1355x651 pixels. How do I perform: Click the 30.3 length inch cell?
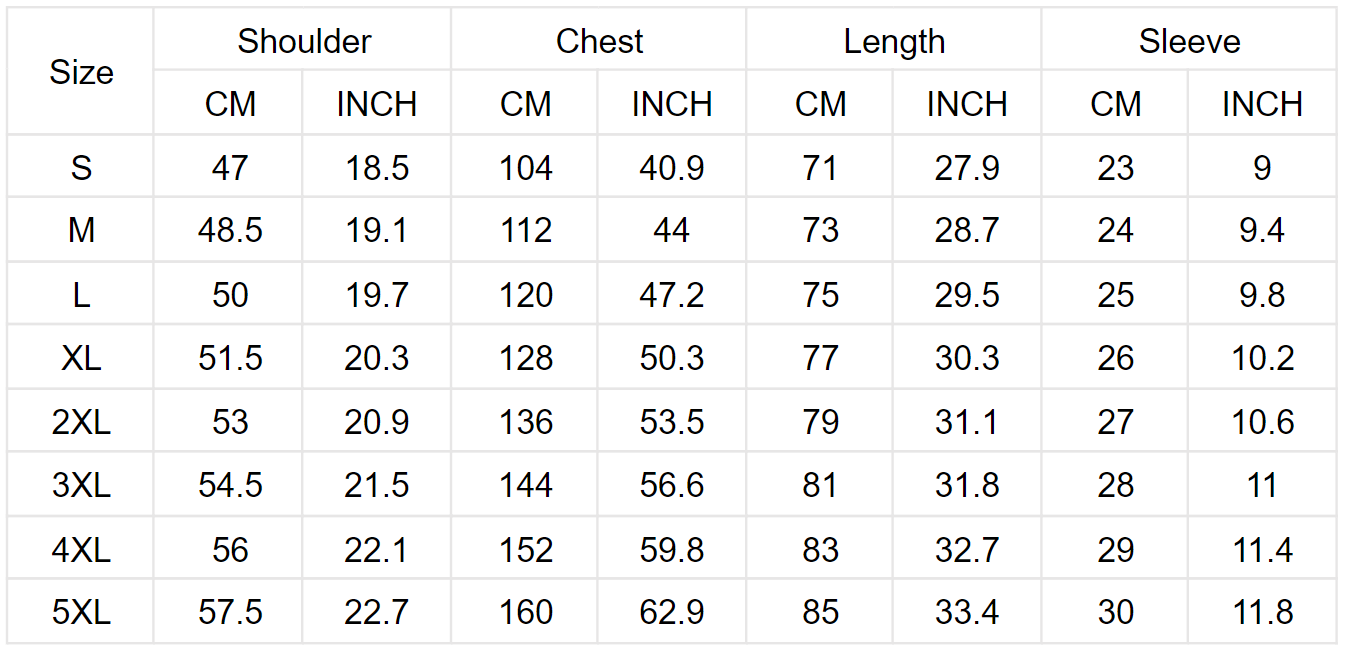(x=966, y=358)
